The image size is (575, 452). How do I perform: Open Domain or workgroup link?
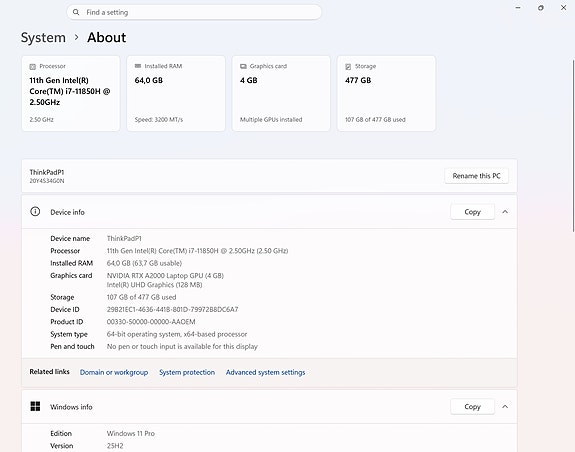[114, 372]
